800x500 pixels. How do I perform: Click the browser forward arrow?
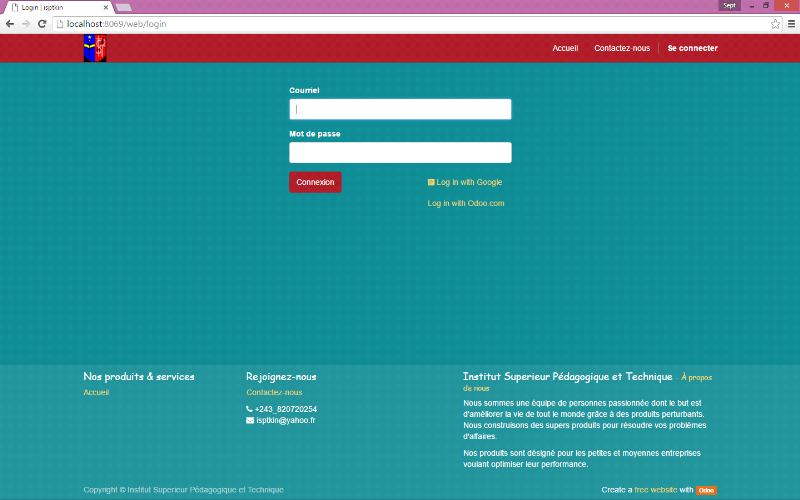click(26, 24)
